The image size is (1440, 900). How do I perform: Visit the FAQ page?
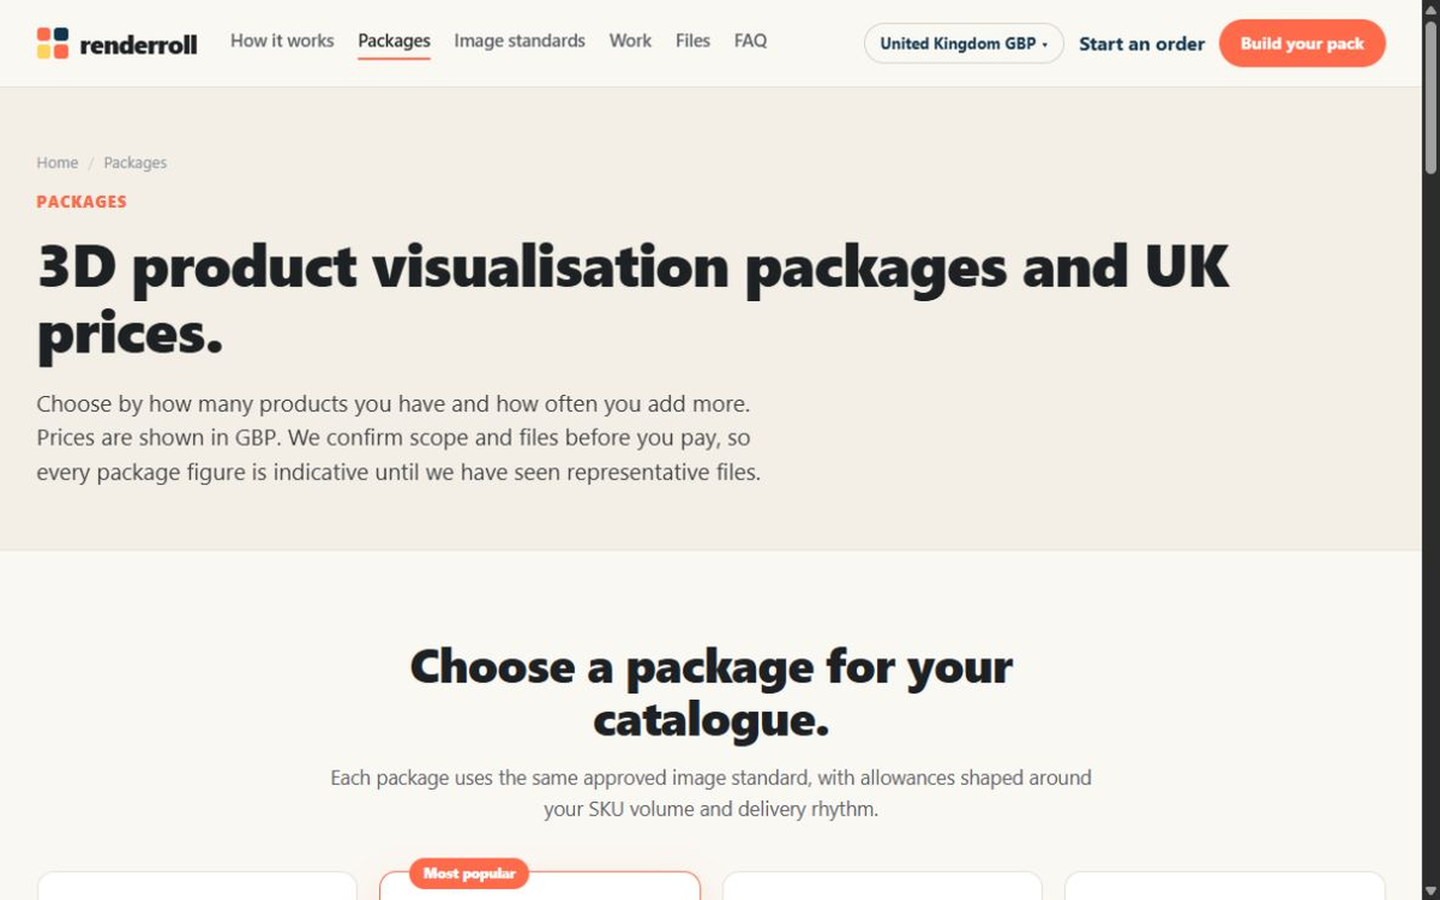[x=750, y=41]
